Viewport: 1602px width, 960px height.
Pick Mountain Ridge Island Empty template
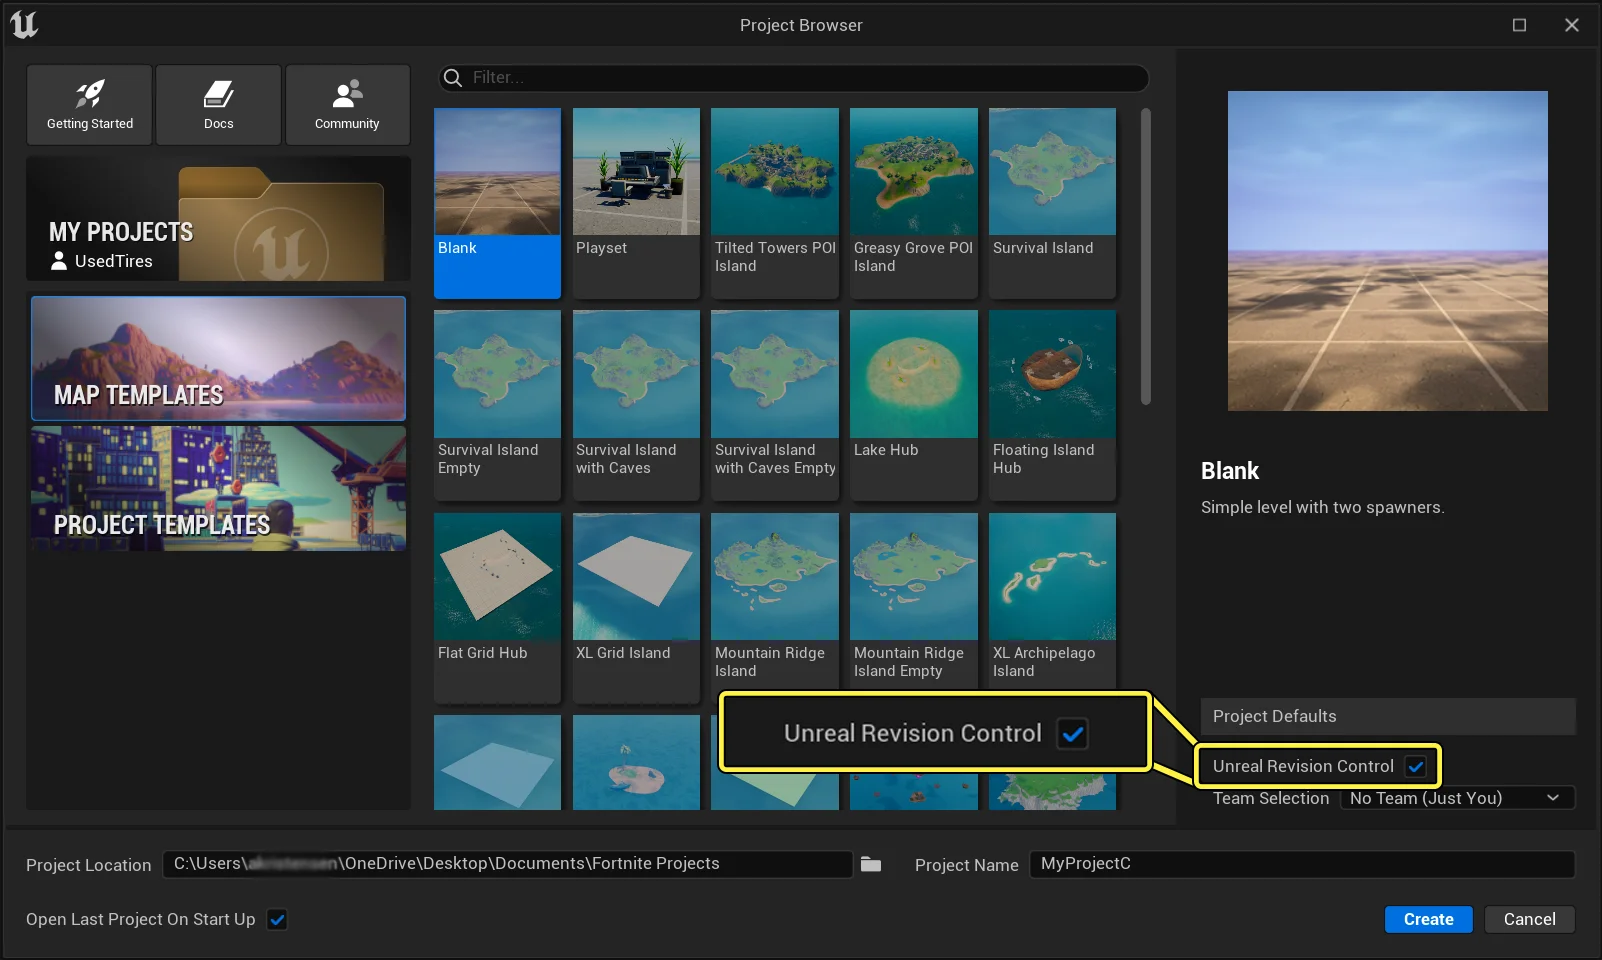914,603
